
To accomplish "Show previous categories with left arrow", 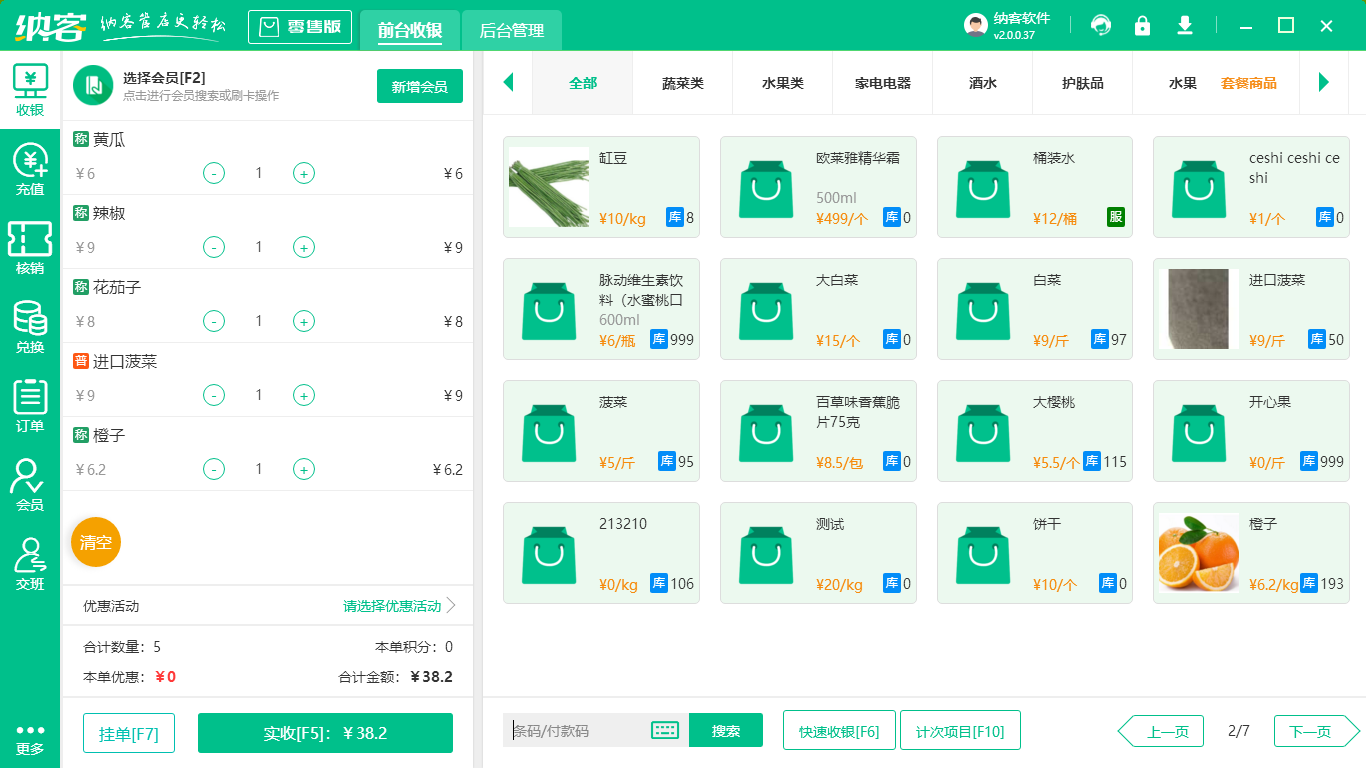I will tap(508, 82).
